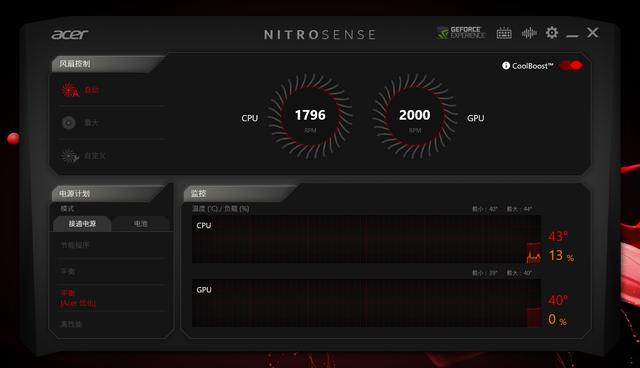Click the CoolBoost info icon
This screenshot has width=640, height=368.
click(506, 66)
